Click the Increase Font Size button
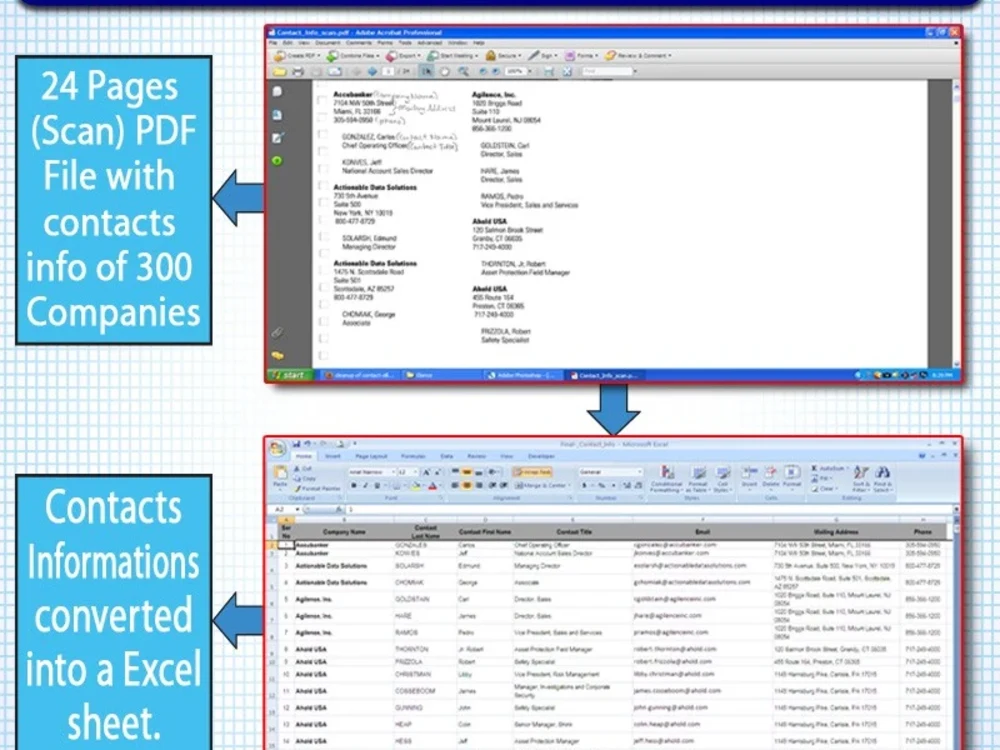This screenshot has width=1000, height=750. coord(426,472)
